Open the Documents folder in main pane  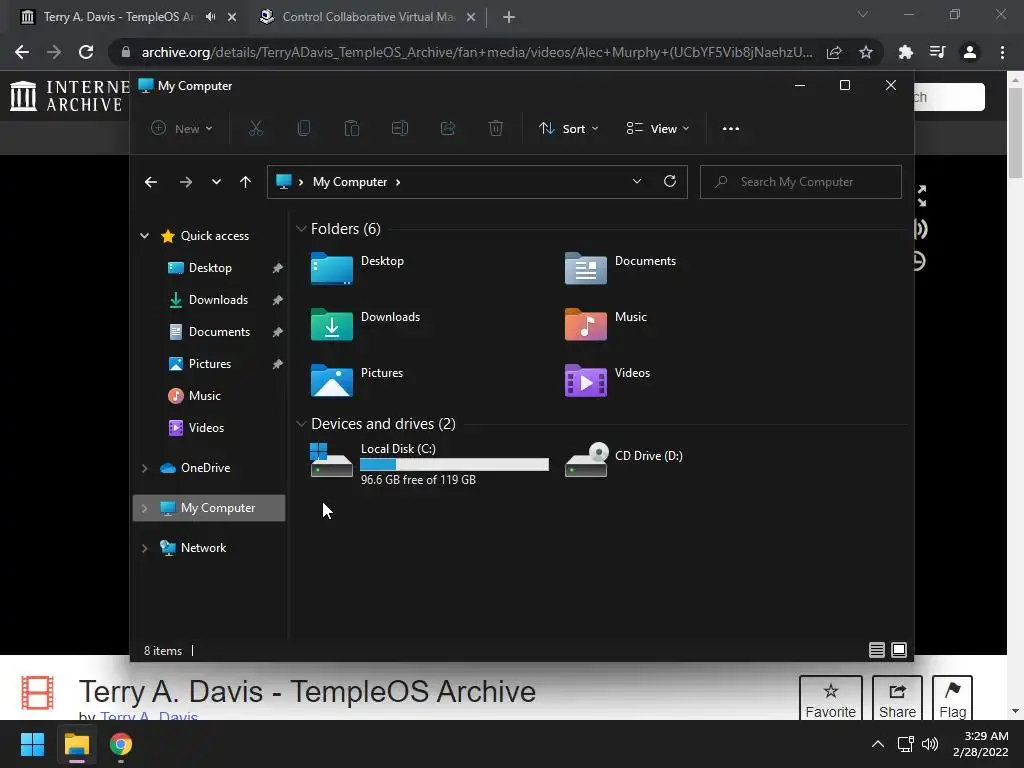[x=620, y=268]
